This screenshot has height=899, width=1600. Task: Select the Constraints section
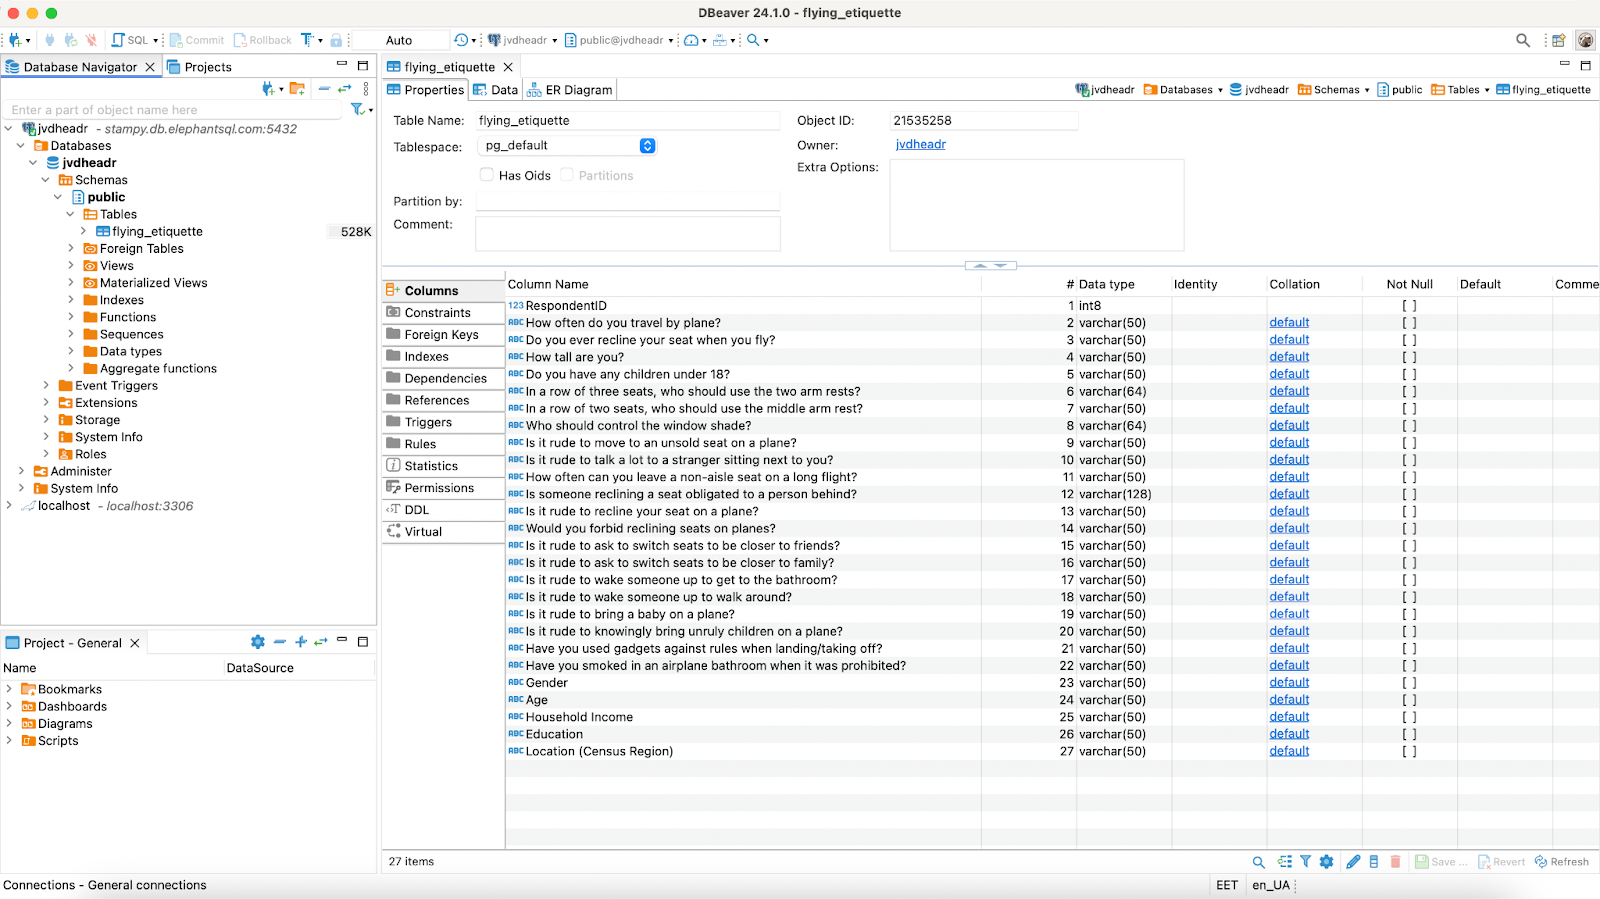click(443, 313)
